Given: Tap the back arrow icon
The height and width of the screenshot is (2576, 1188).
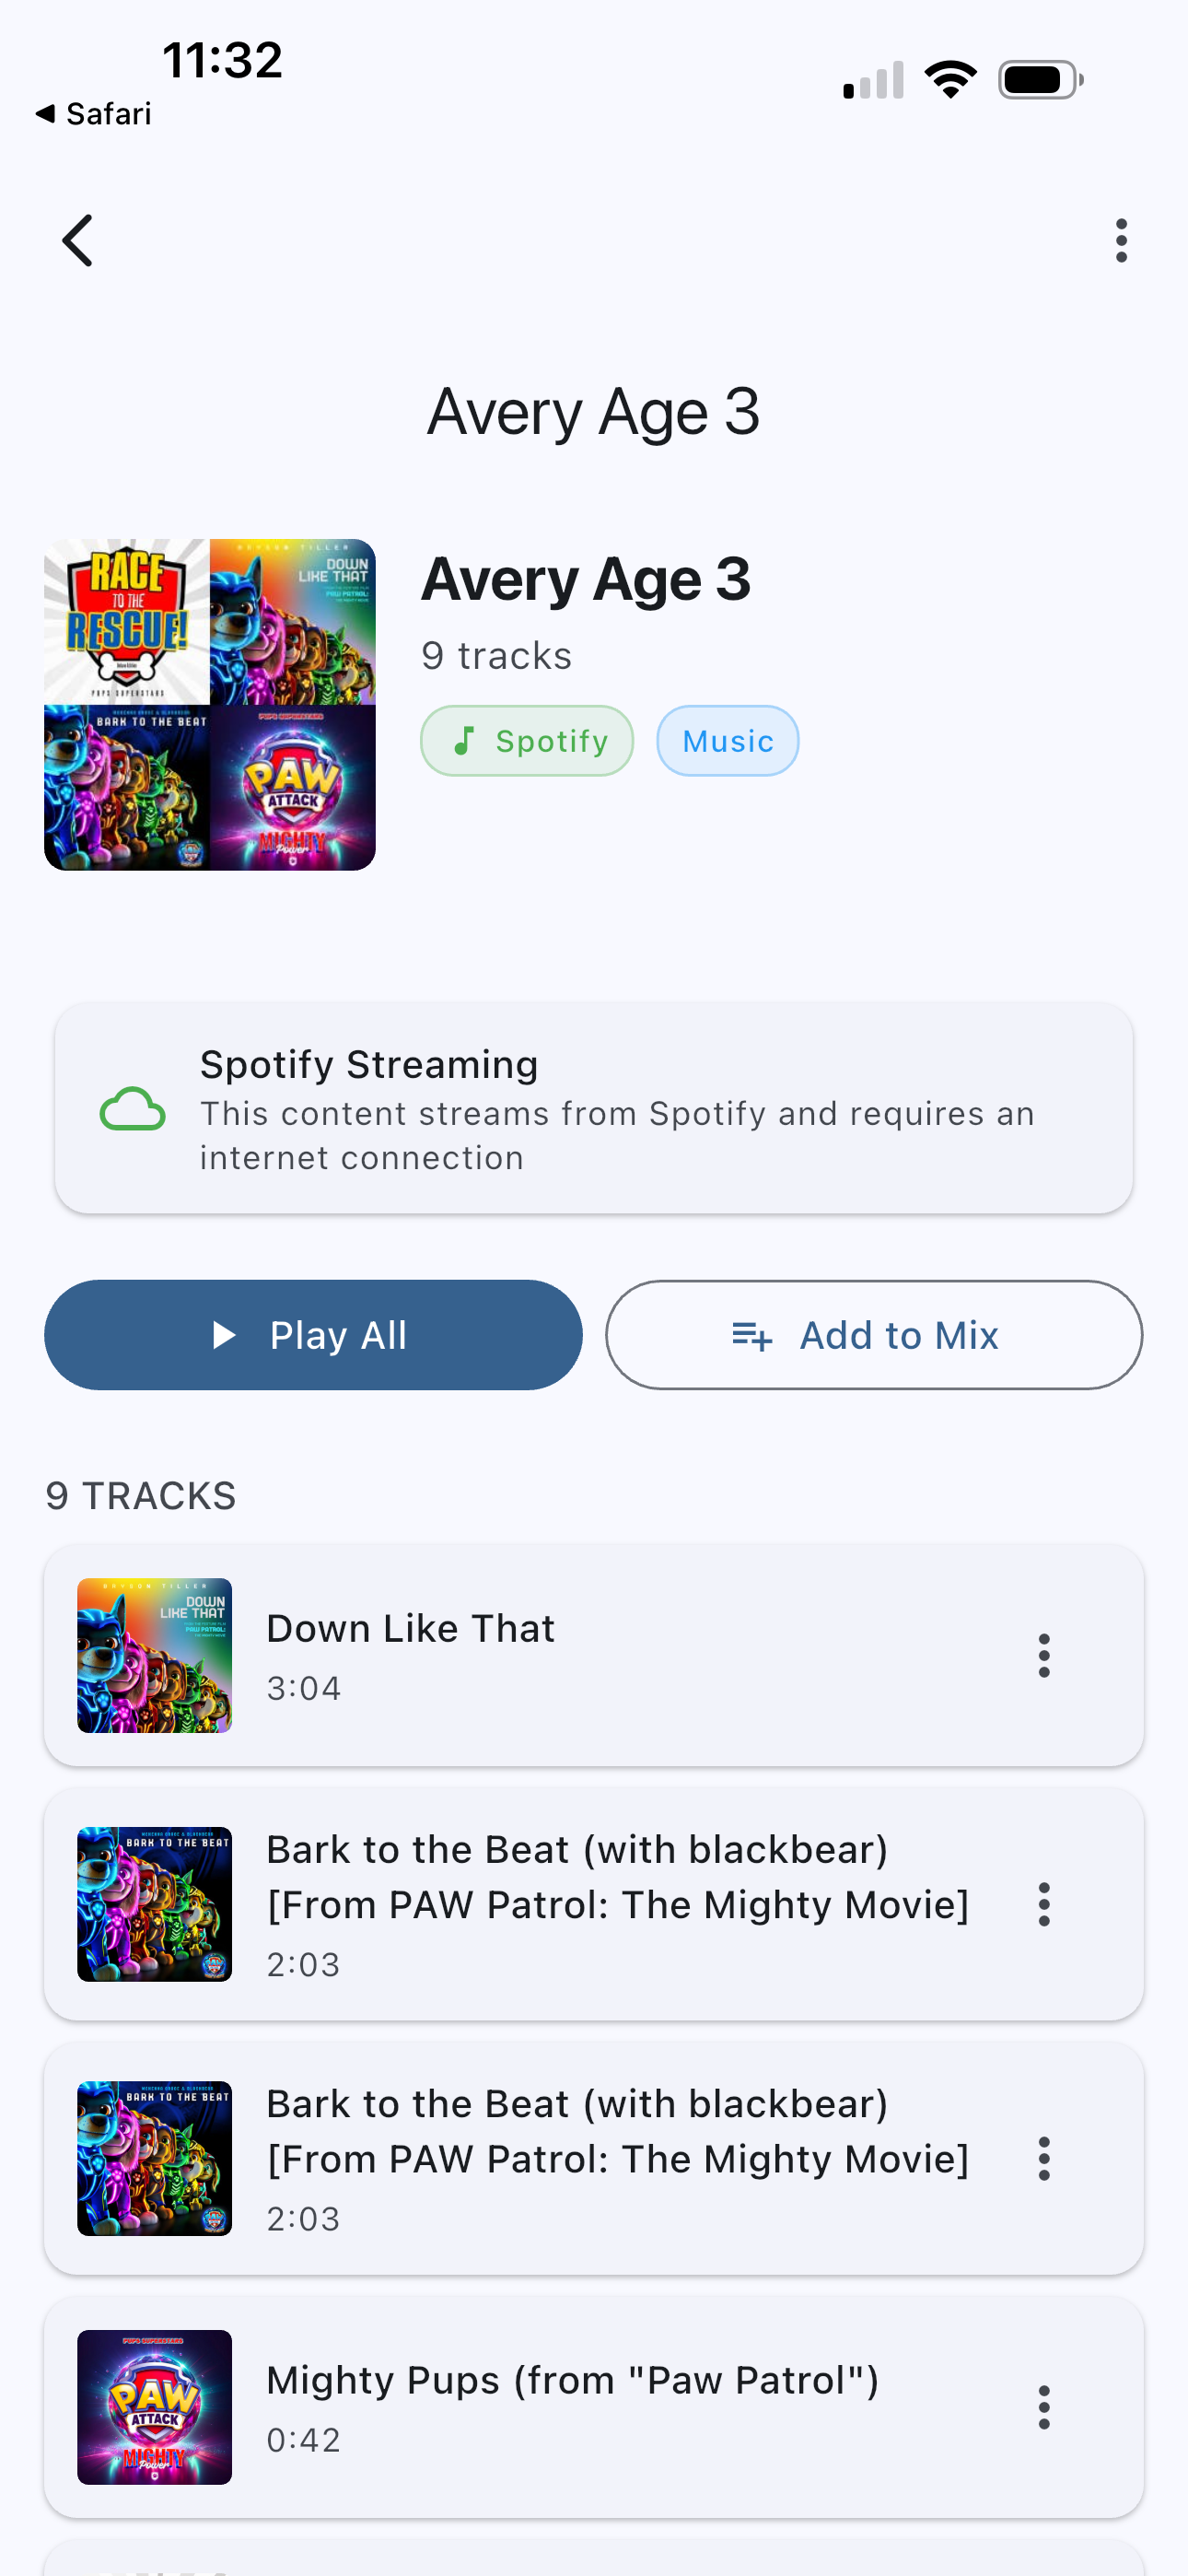Looking at the screenshot, I should click(x=78, y=241).
